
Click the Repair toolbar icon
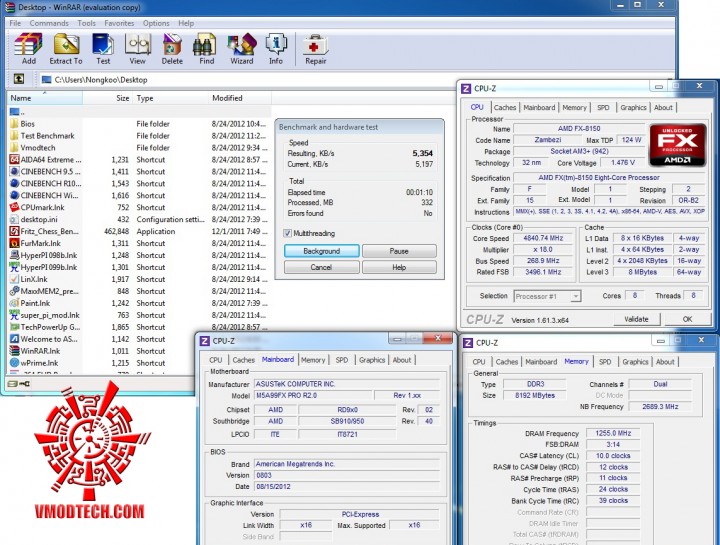click(315, 45)
